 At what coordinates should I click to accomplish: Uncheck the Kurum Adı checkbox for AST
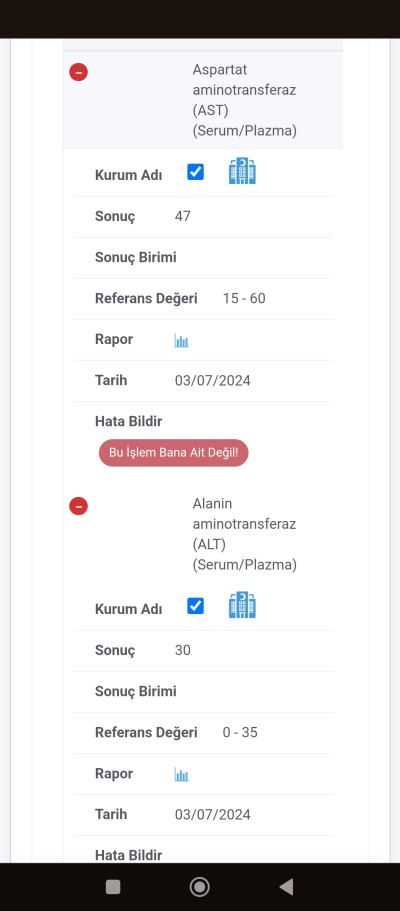[195, 172]
